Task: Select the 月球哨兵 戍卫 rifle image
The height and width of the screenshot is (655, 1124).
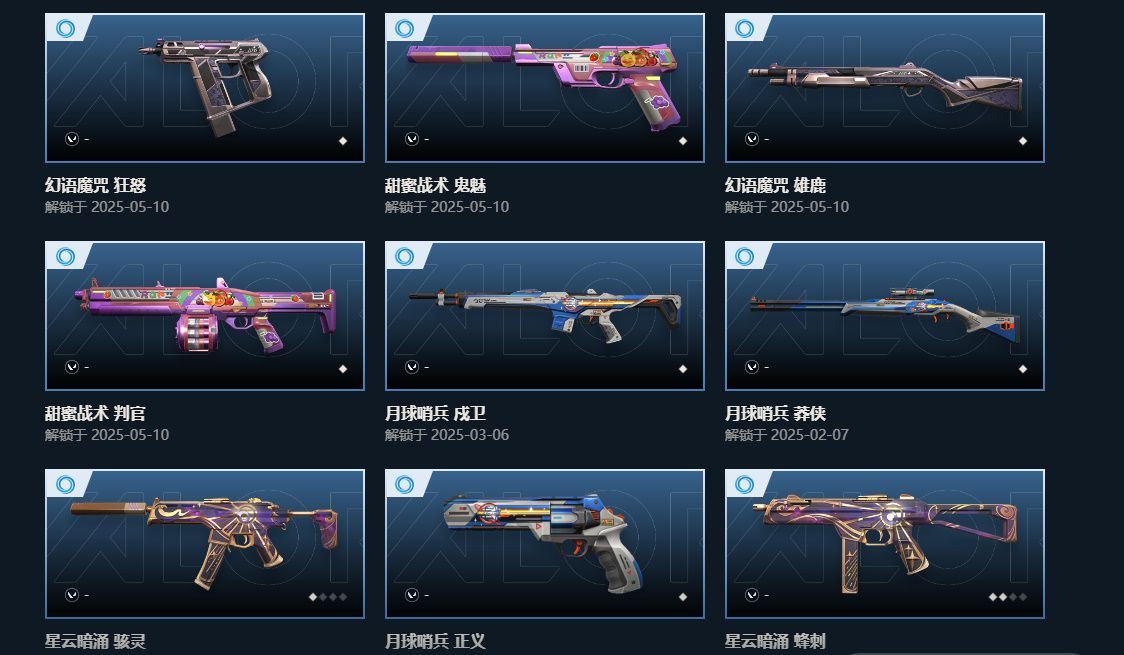Action: [x=545, y=315]
